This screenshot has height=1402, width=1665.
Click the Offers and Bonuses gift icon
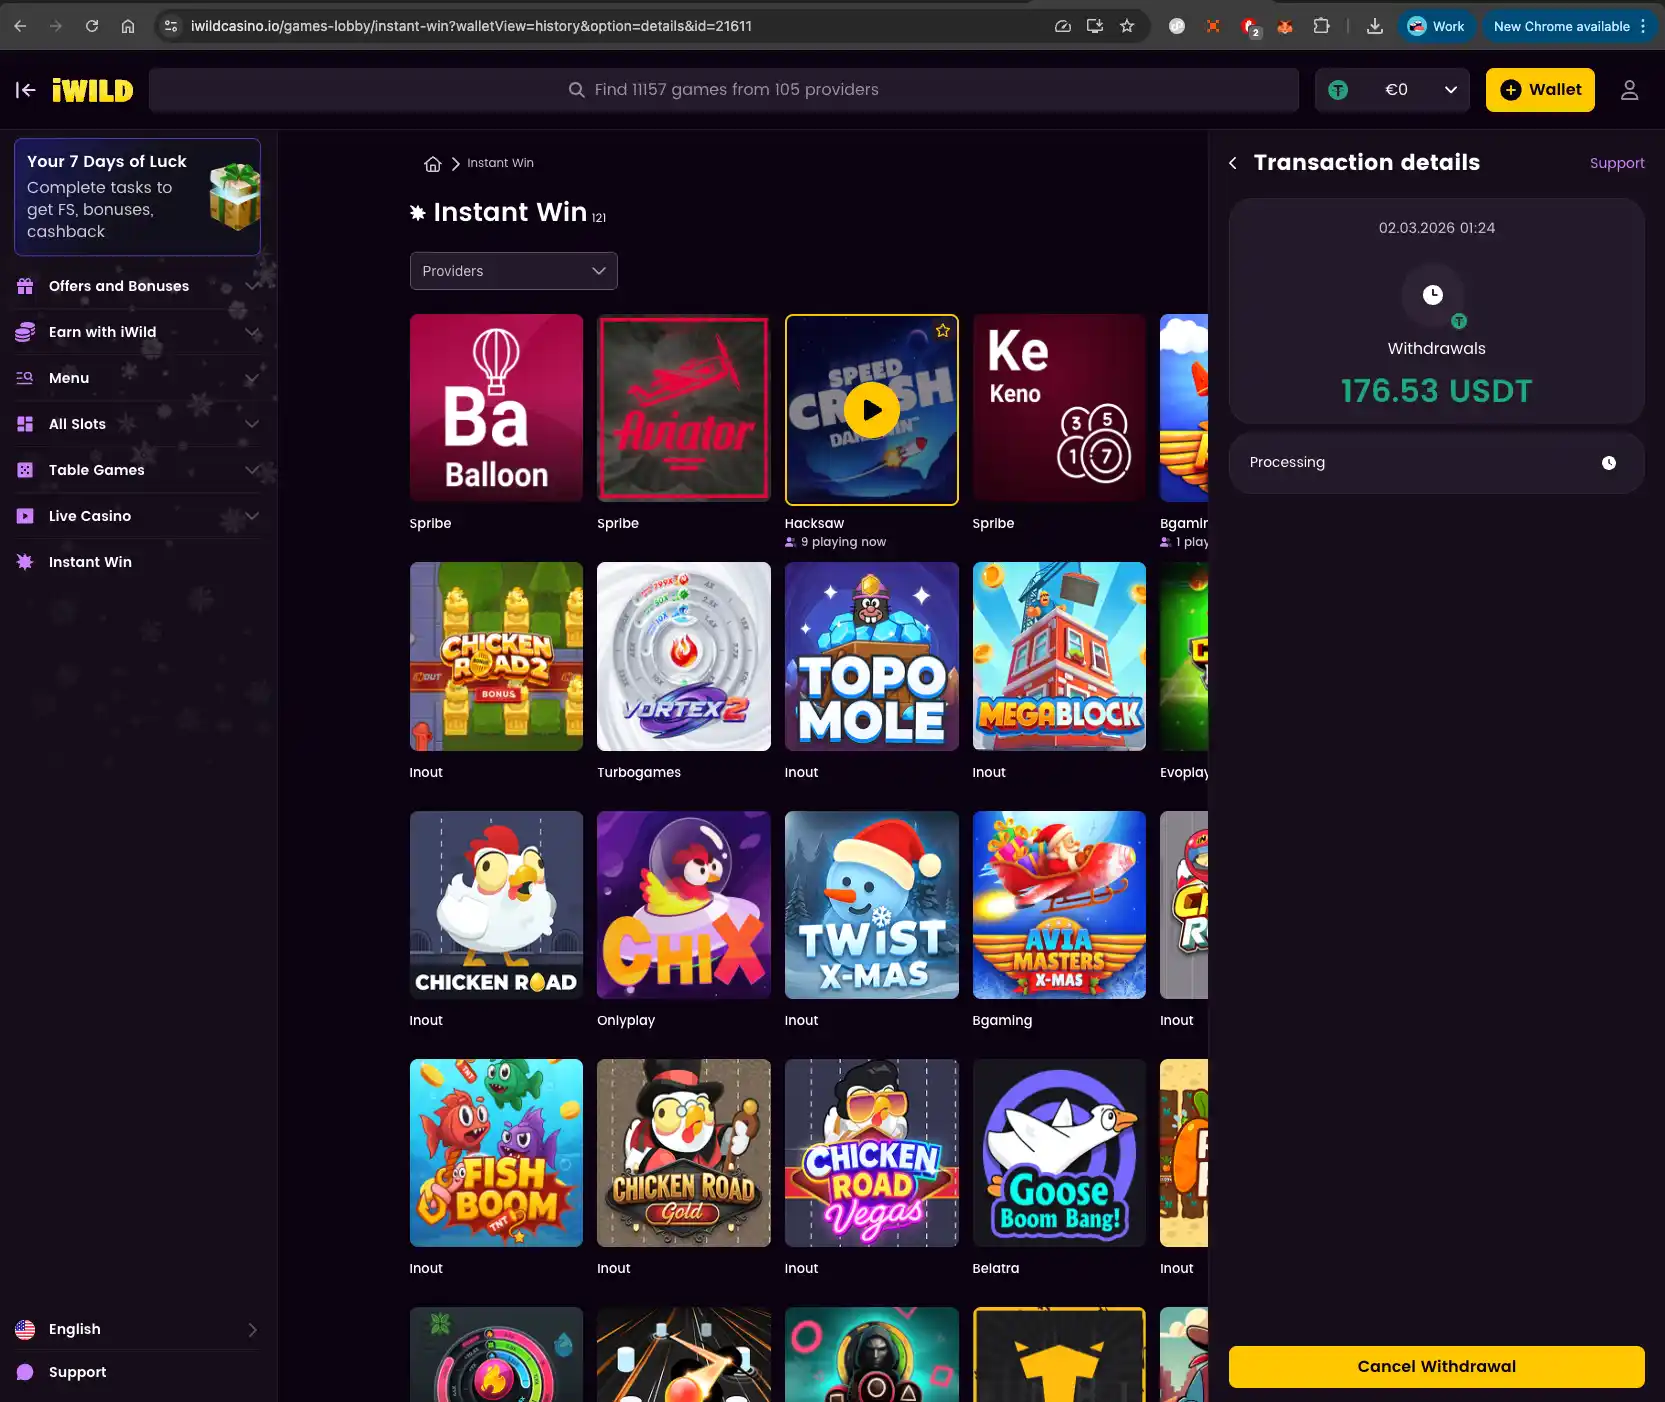25,286
